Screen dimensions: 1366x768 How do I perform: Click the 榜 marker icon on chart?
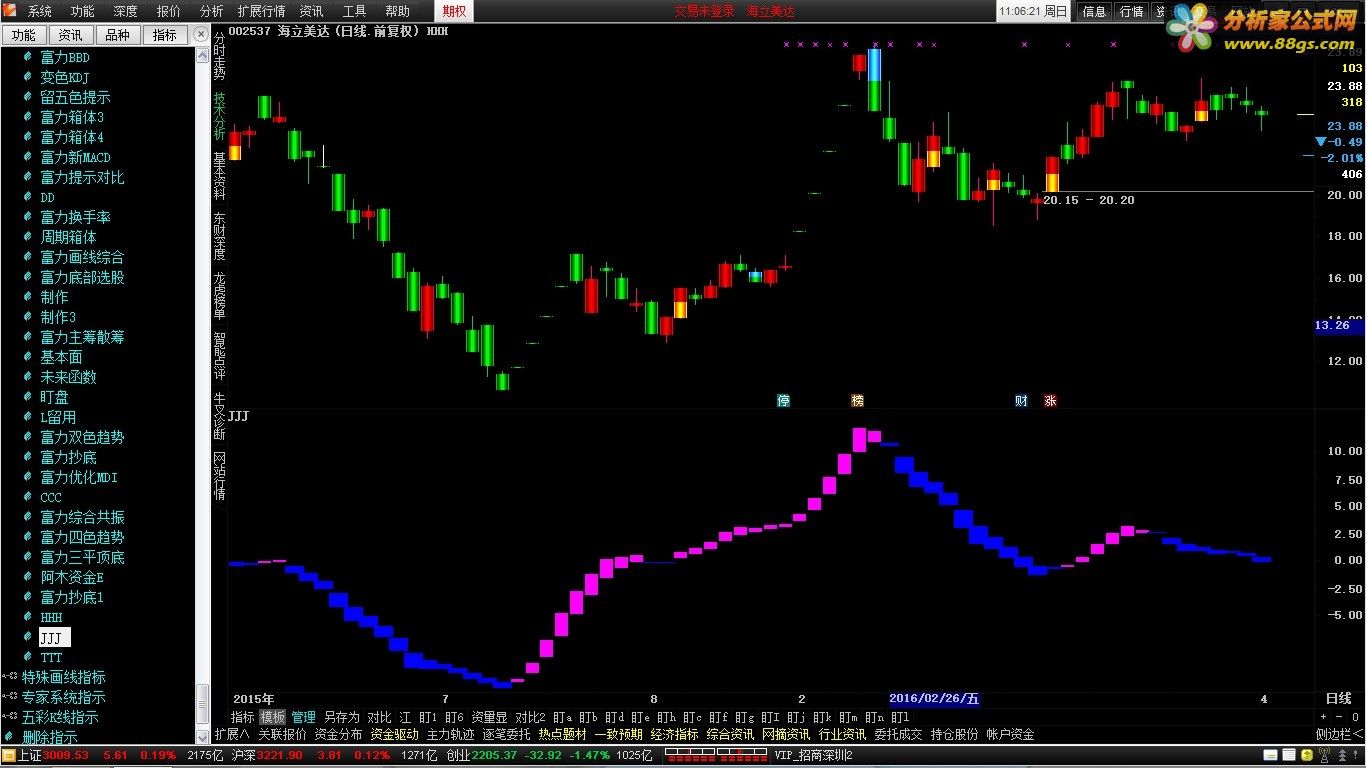(857, 400)
